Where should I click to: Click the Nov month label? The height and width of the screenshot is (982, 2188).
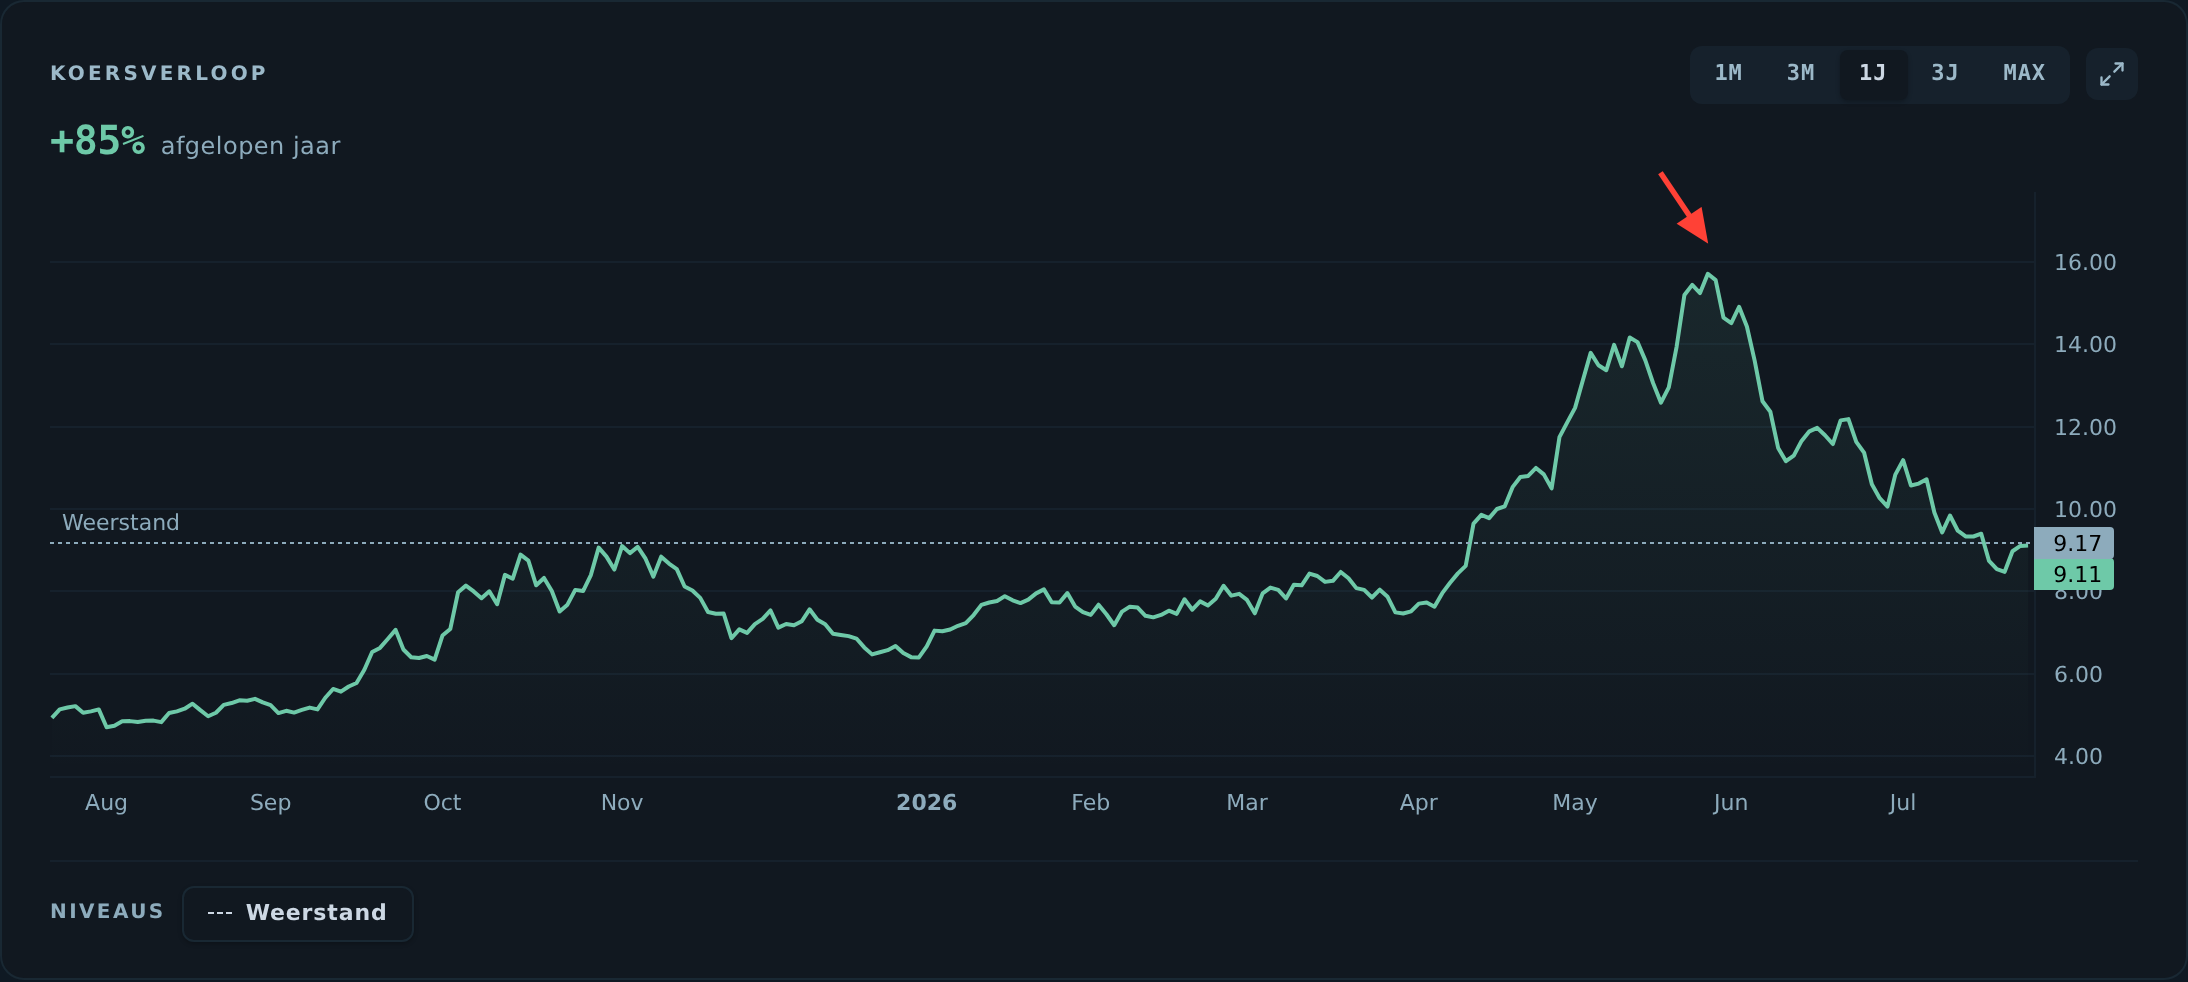[x=622, y=802]
